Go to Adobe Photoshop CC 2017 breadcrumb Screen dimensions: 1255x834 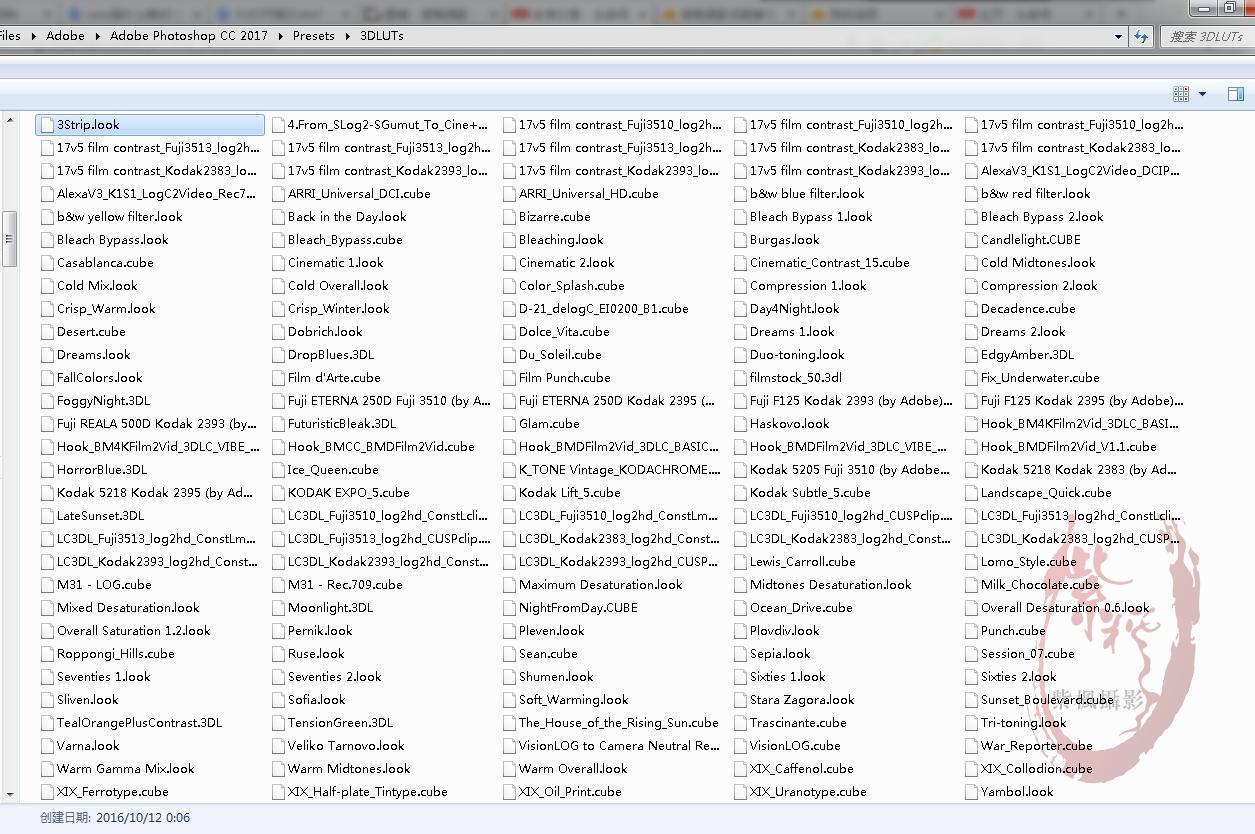[x=189, y=36]
